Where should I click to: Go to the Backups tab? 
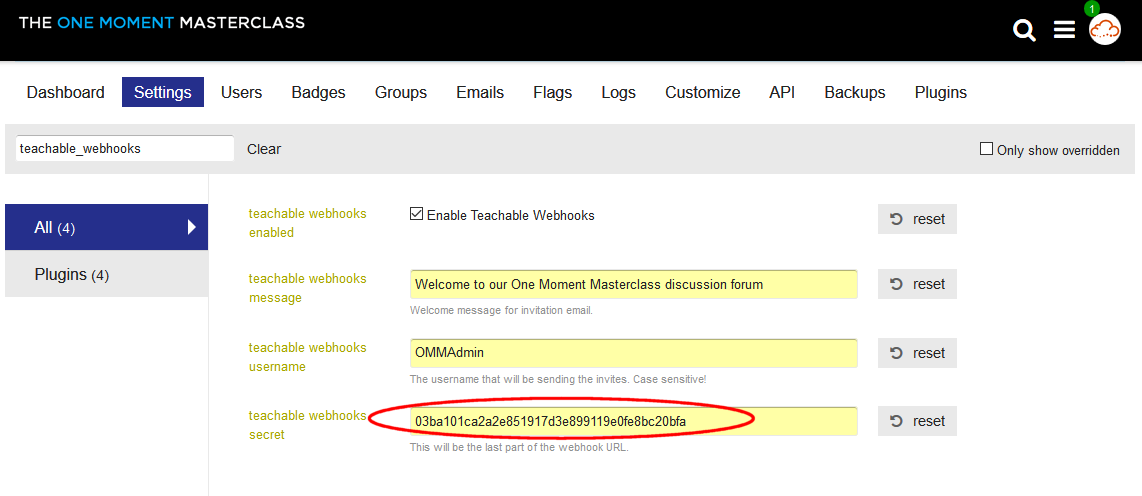[x=854, y=92]
